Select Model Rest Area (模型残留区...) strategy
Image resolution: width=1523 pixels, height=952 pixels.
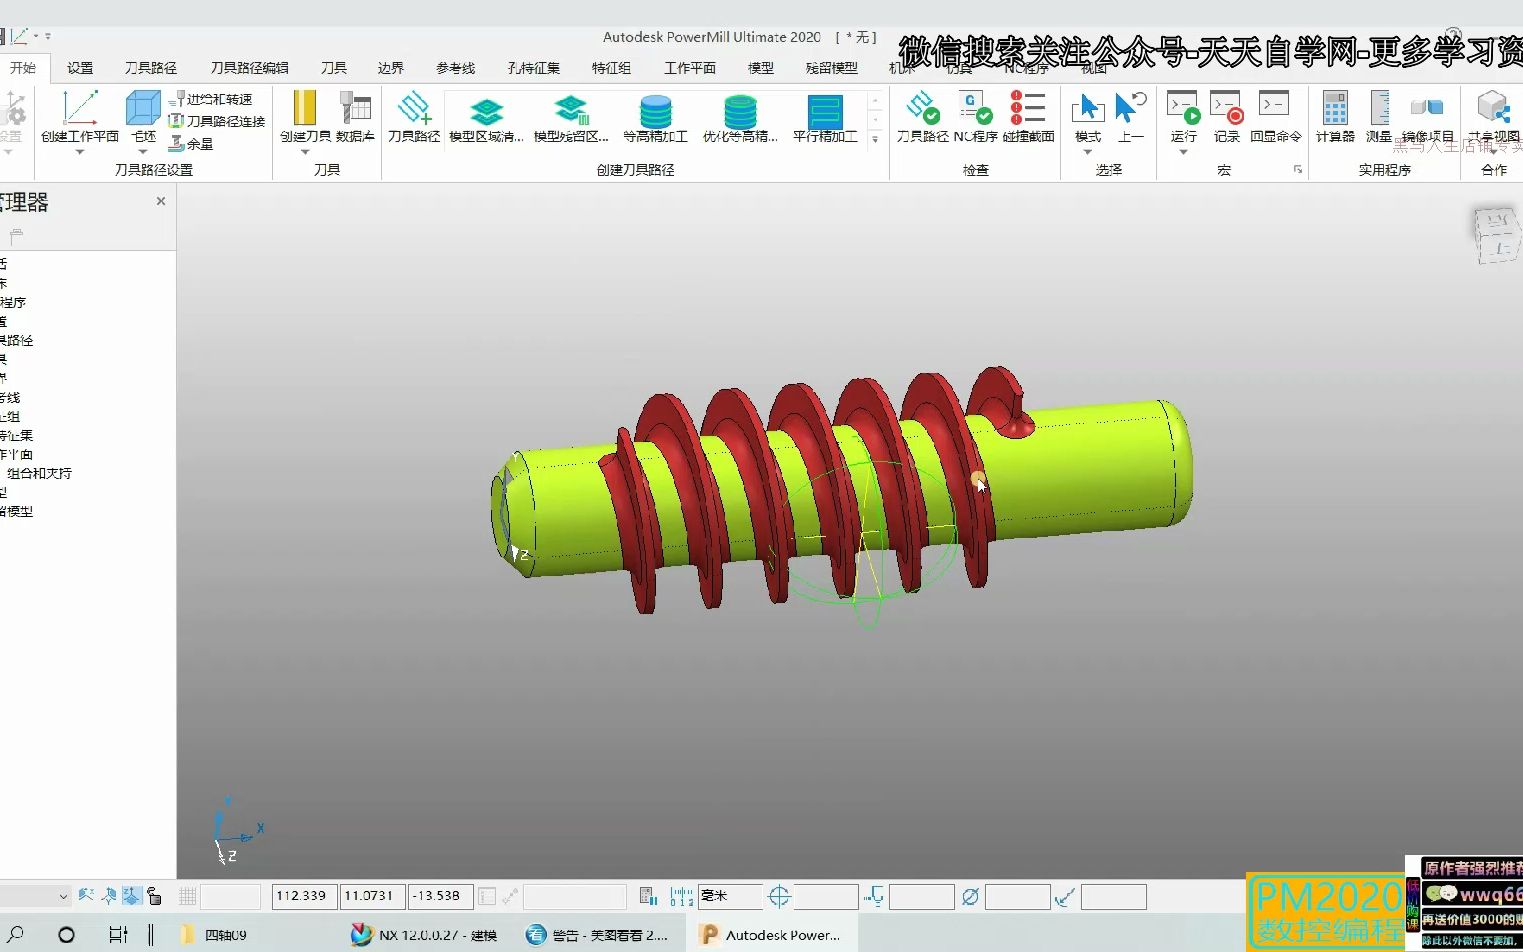click(571, 117)
